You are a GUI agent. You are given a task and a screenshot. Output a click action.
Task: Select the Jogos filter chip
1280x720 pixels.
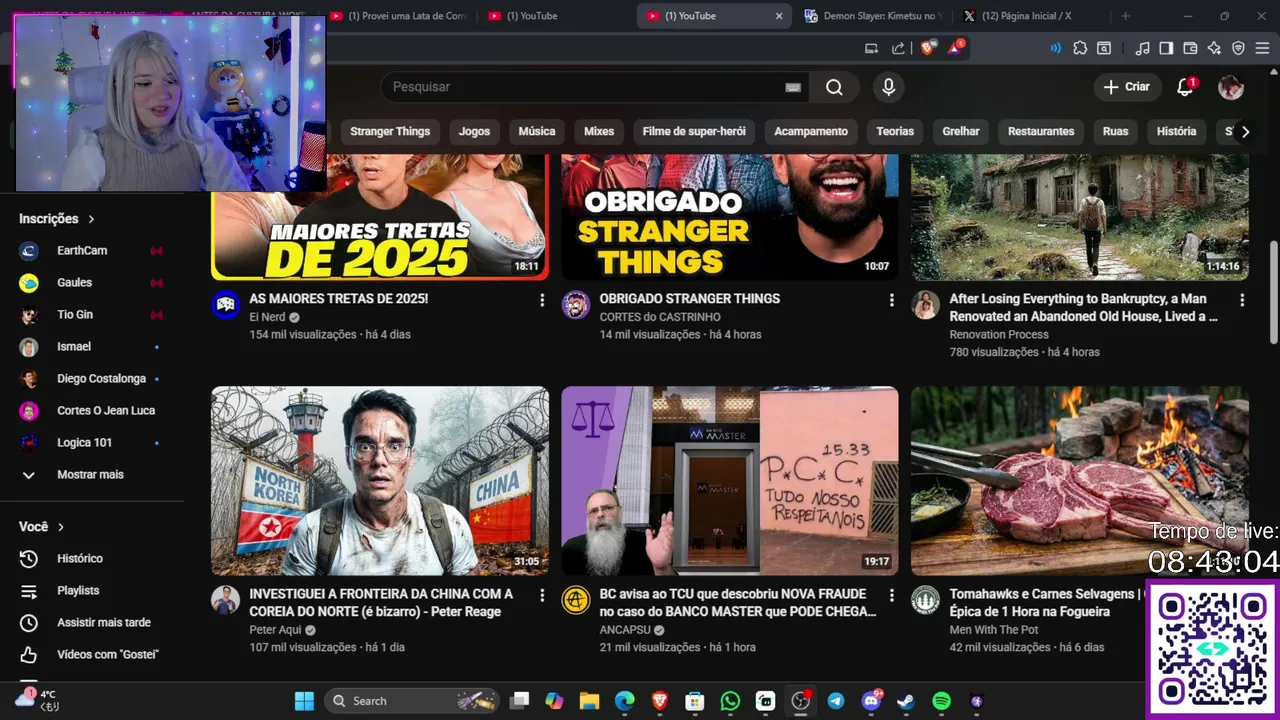pos(474,131)
